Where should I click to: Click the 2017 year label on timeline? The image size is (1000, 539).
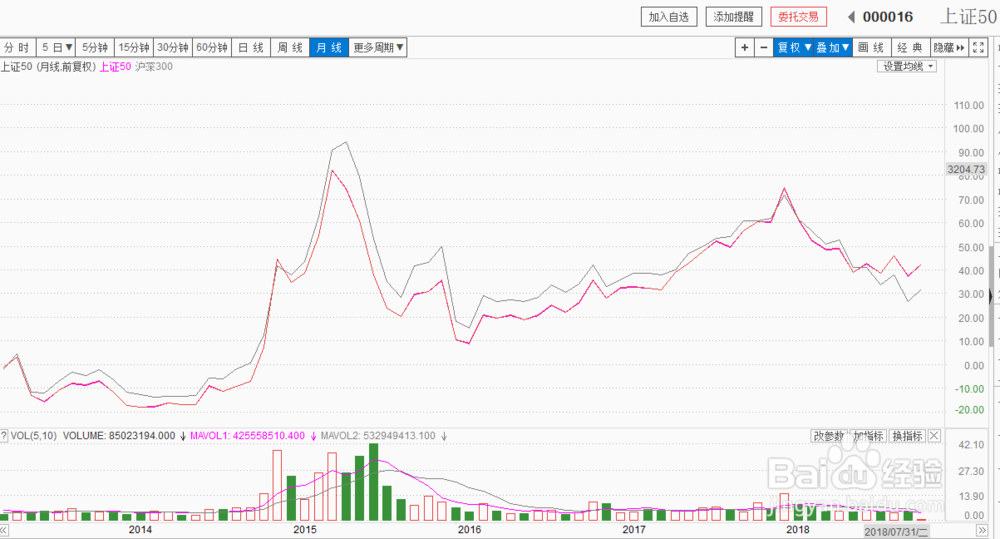pos(634,529)
